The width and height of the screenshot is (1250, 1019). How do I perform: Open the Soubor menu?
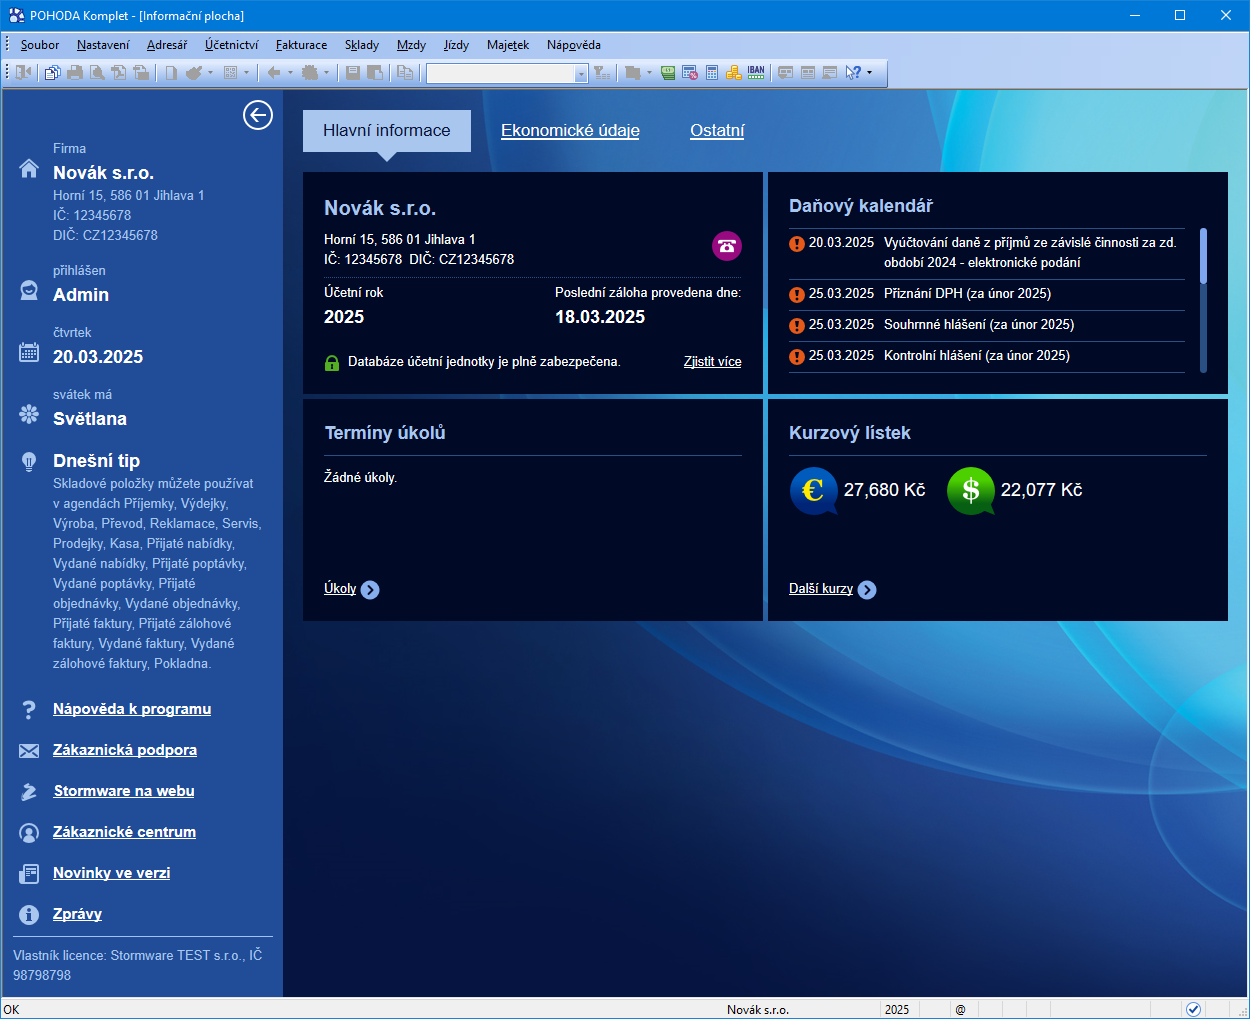tap(40, 45)
